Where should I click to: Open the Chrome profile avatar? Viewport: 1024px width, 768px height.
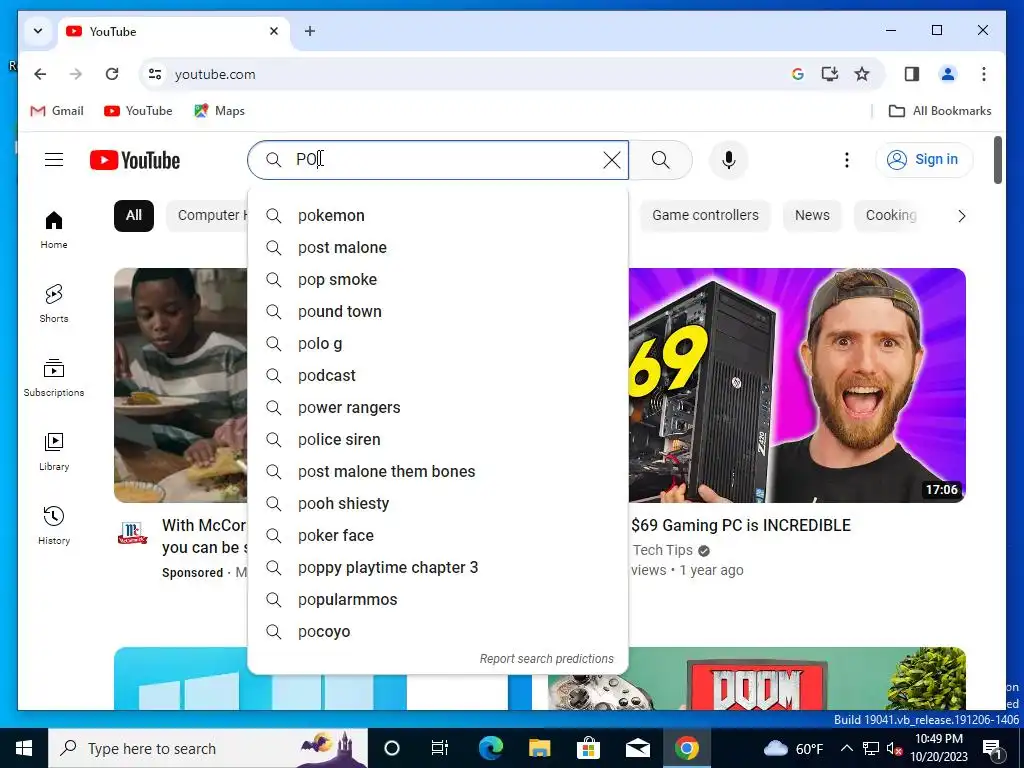point(948,74)
